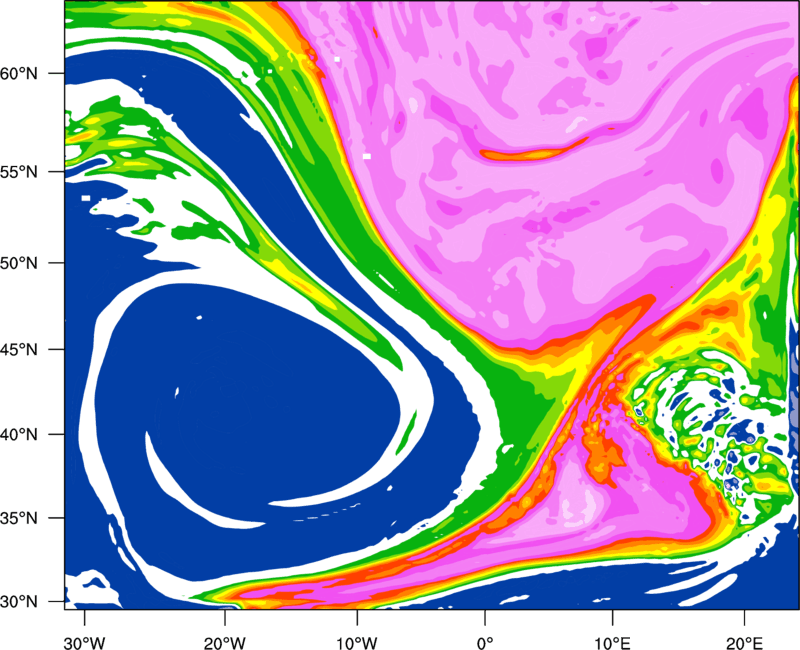Screen dimensions: 800x650
Task: Click the 30°W longitude label
Action: (85, 643)
